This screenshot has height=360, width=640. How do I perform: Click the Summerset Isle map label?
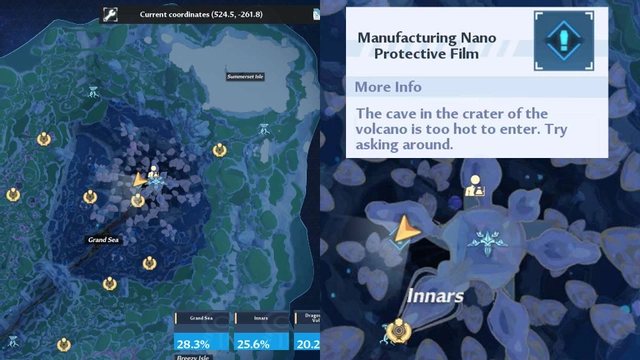[x=245, y=76]
